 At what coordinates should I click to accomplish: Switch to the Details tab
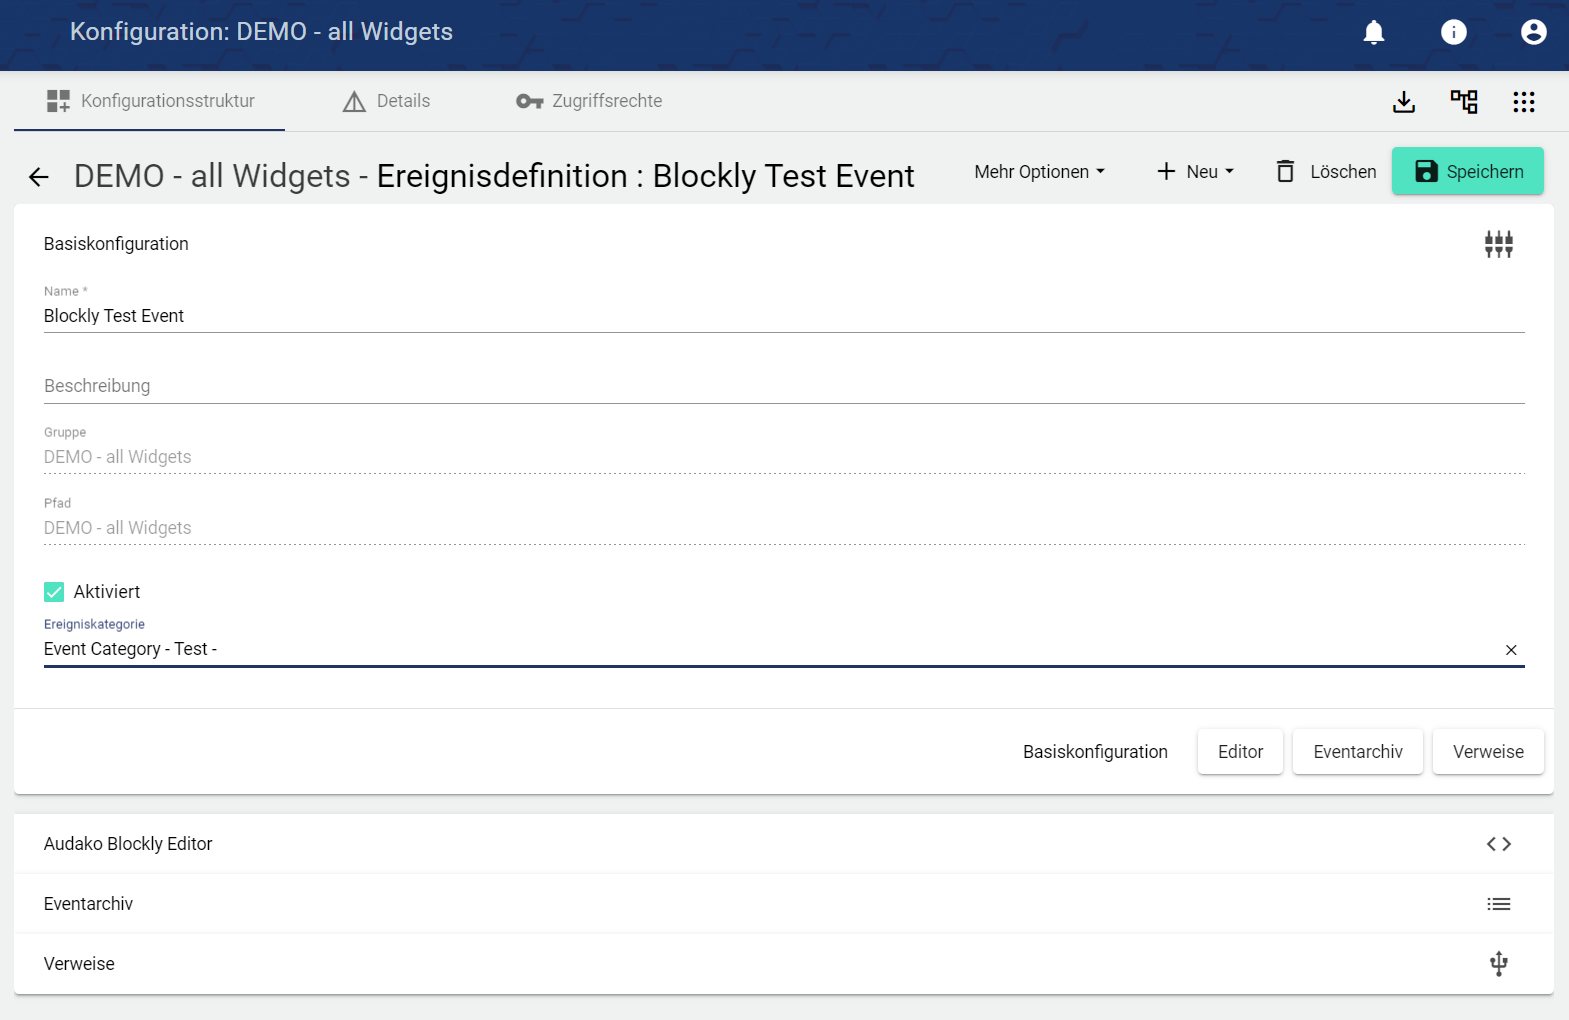tap(387, 101)
